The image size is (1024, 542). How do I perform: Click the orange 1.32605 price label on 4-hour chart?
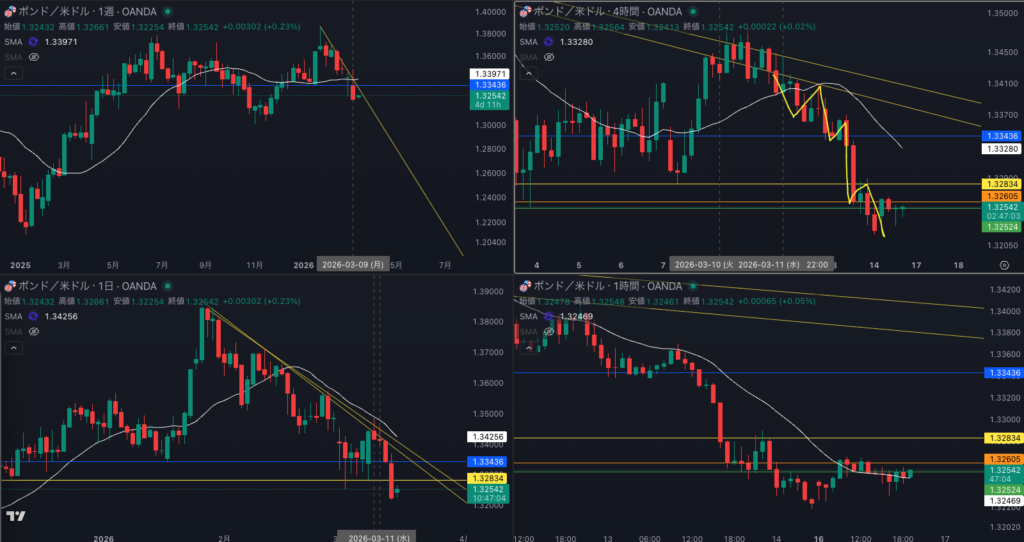(1001, 197)
